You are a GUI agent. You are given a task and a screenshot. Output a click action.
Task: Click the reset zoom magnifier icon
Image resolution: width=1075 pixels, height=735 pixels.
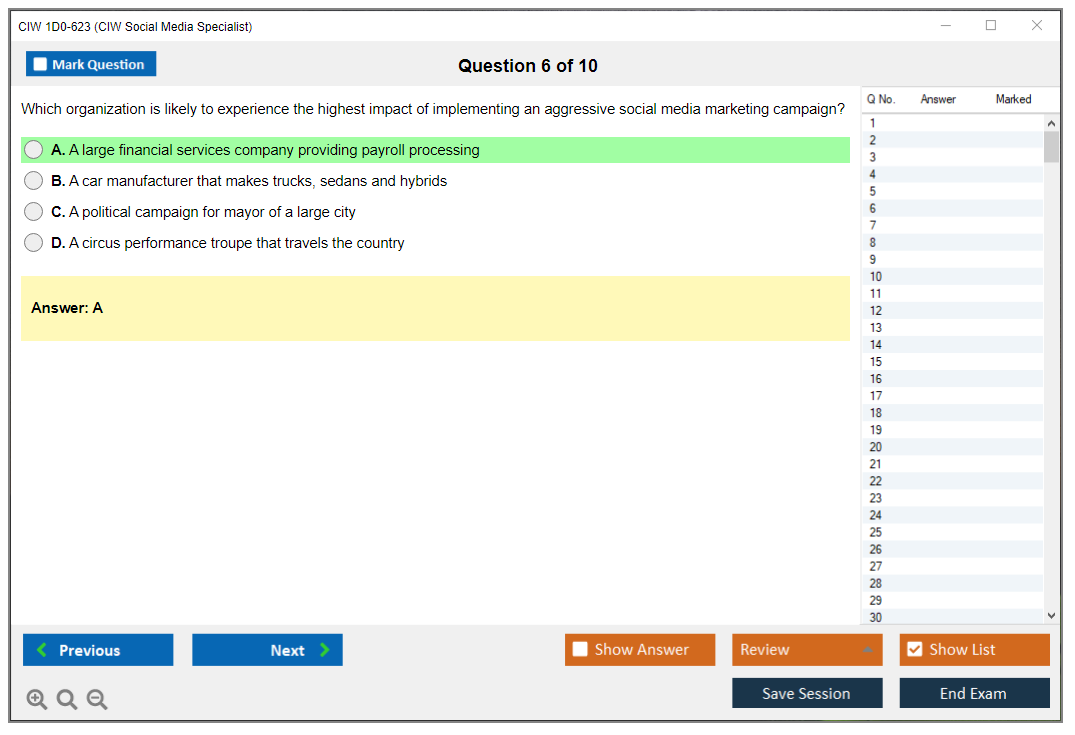pyautogui.click(x=67, y=699)
